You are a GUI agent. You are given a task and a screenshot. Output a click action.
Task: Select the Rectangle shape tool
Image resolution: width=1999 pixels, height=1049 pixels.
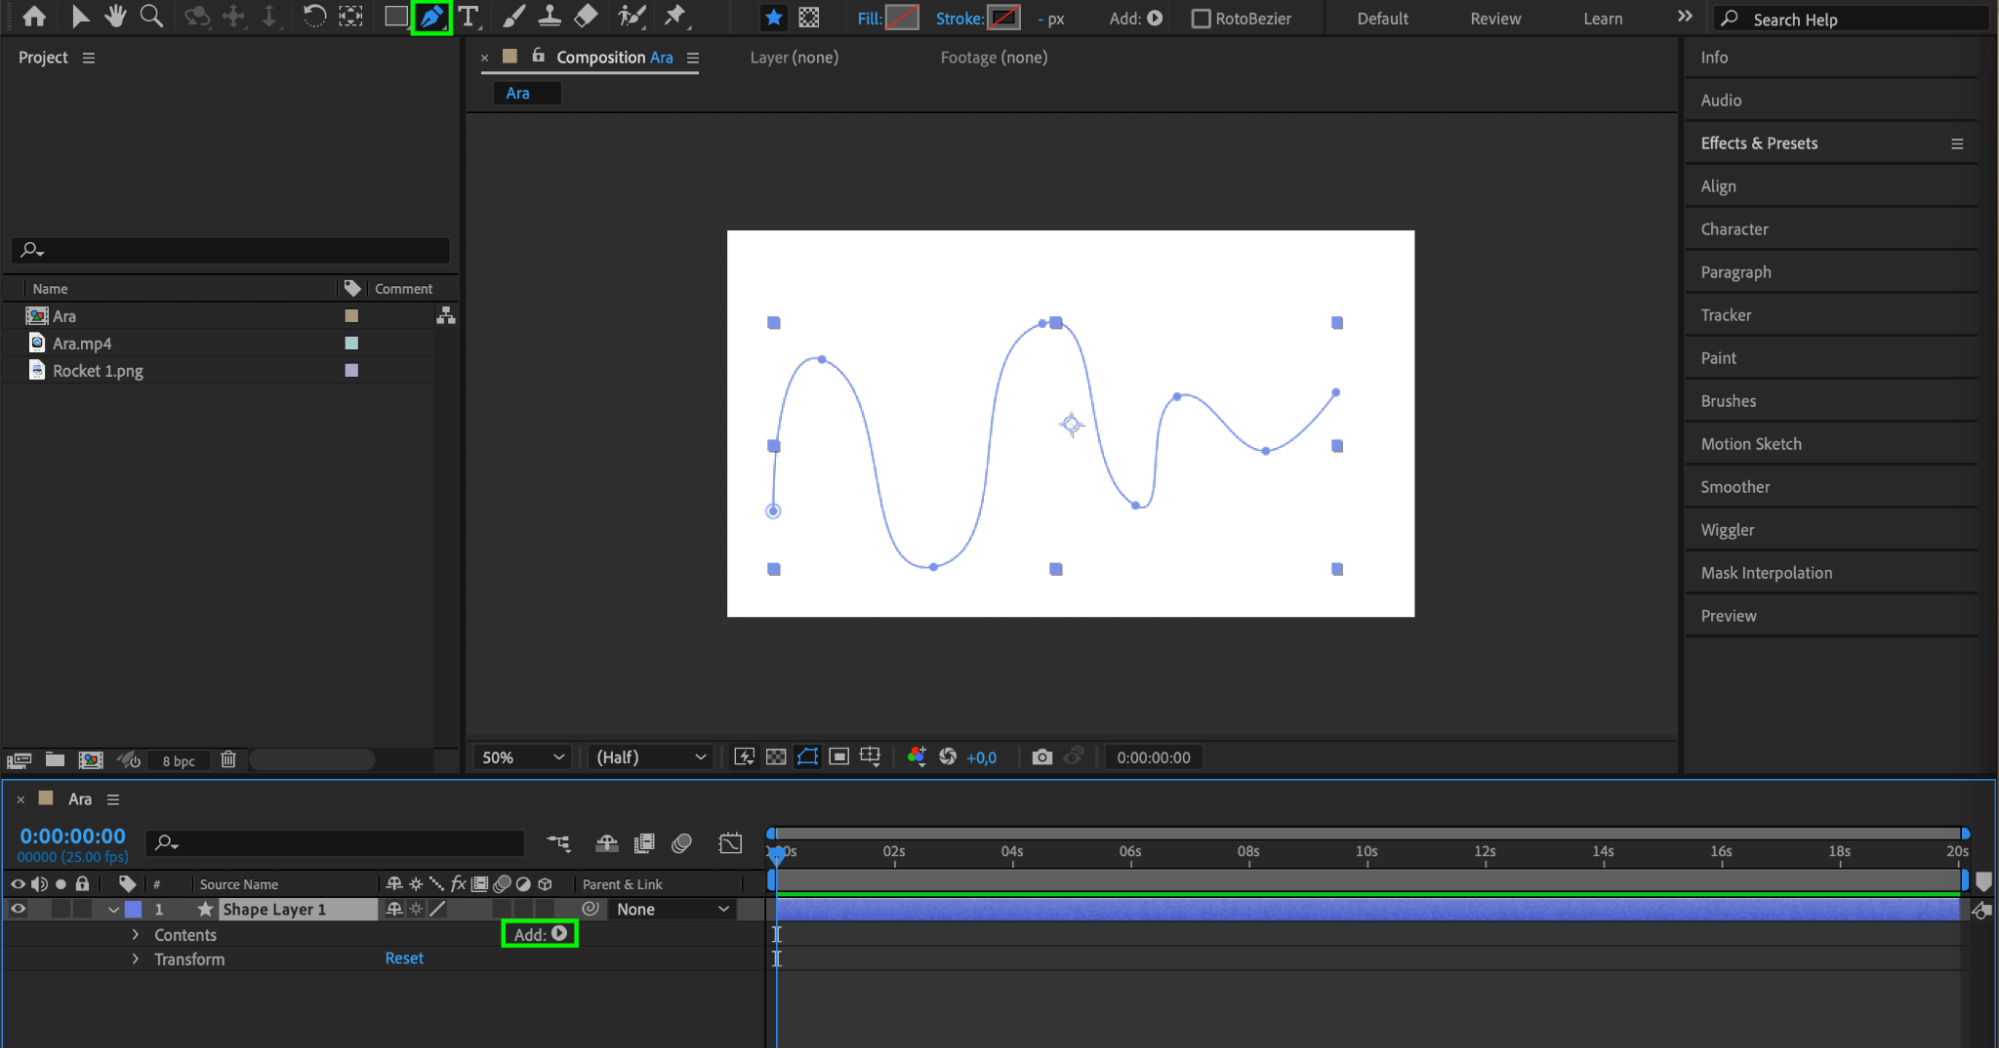tap(396, 17)
